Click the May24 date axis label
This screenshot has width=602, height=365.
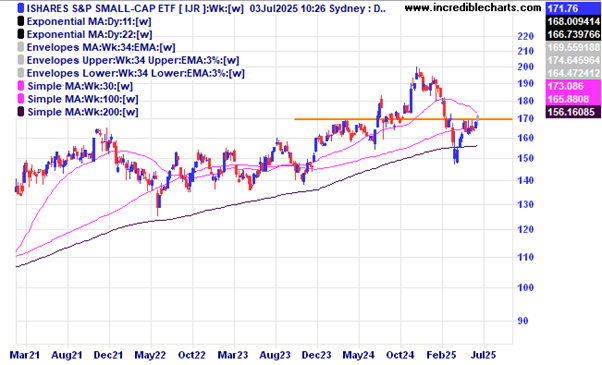pos(358,355)
